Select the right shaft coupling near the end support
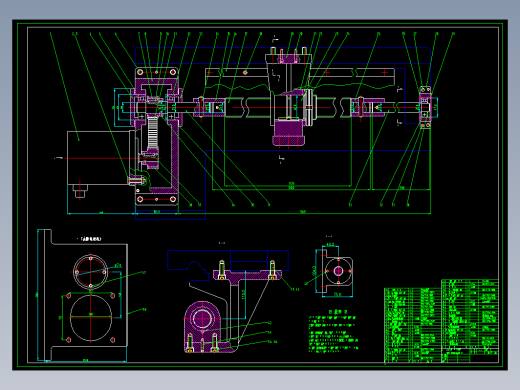This screenshot has width=520, height=390. [x=367, y=107]
